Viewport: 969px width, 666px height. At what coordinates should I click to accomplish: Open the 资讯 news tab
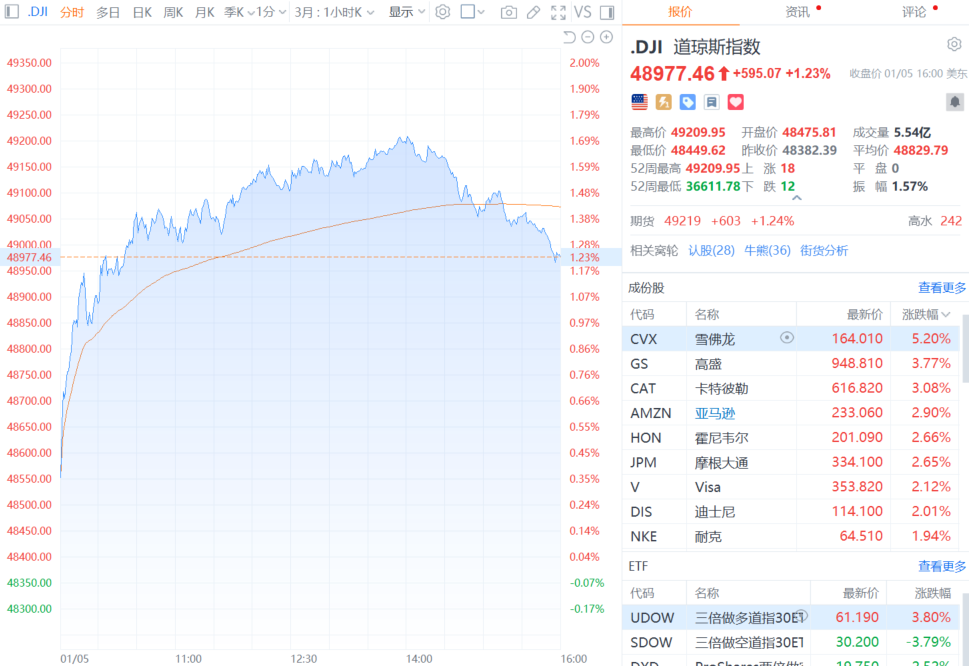tap(797, 12)
